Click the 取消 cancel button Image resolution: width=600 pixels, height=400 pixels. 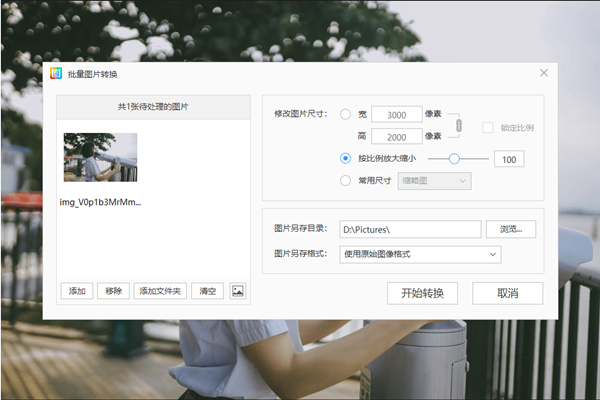click(507, 294)
